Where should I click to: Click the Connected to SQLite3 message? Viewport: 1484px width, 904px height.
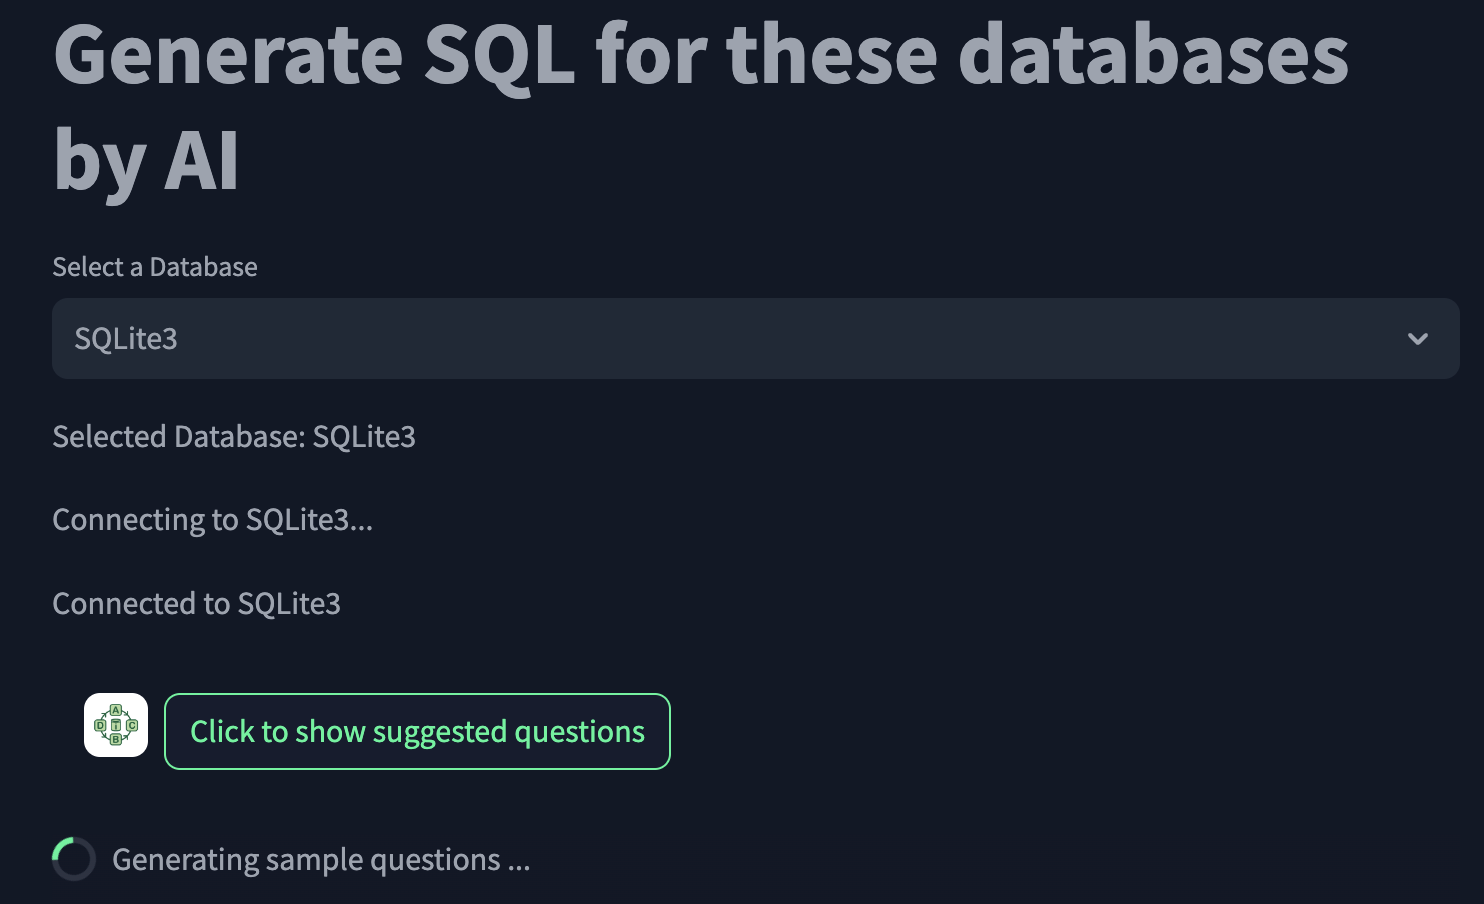tap(196, 604)
